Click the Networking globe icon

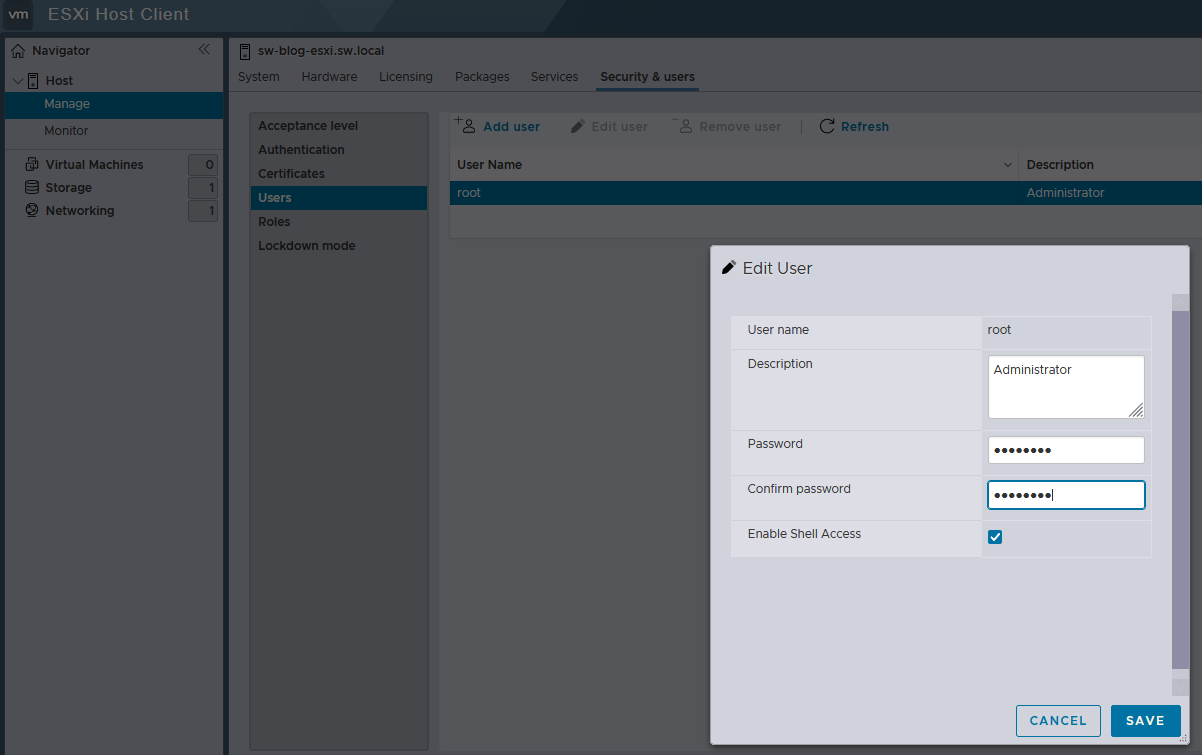point(32,210)
